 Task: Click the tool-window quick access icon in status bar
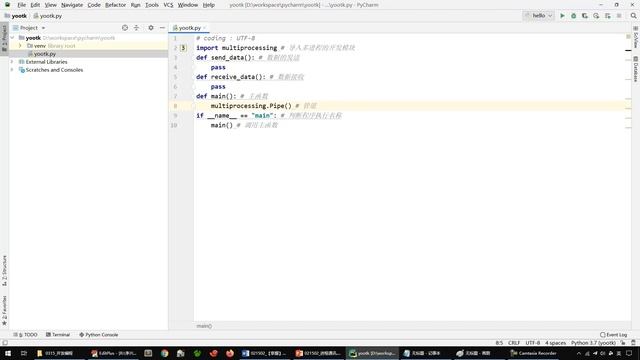point(5,343)
